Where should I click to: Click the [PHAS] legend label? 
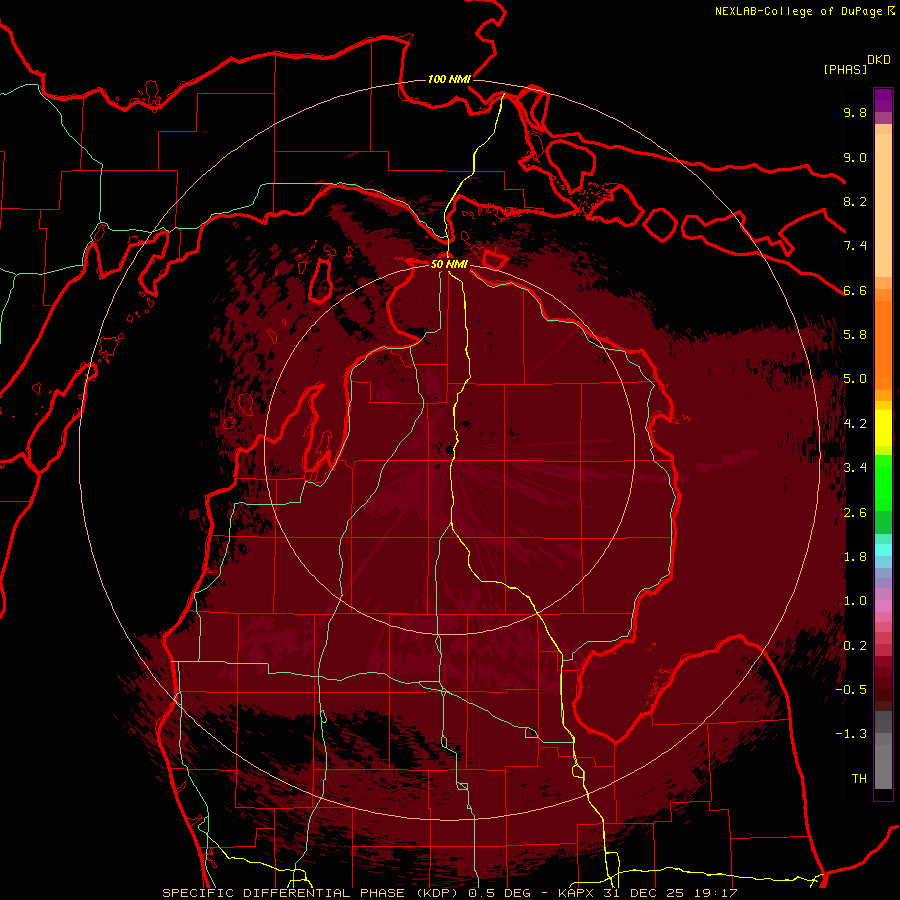click(845, 69)
